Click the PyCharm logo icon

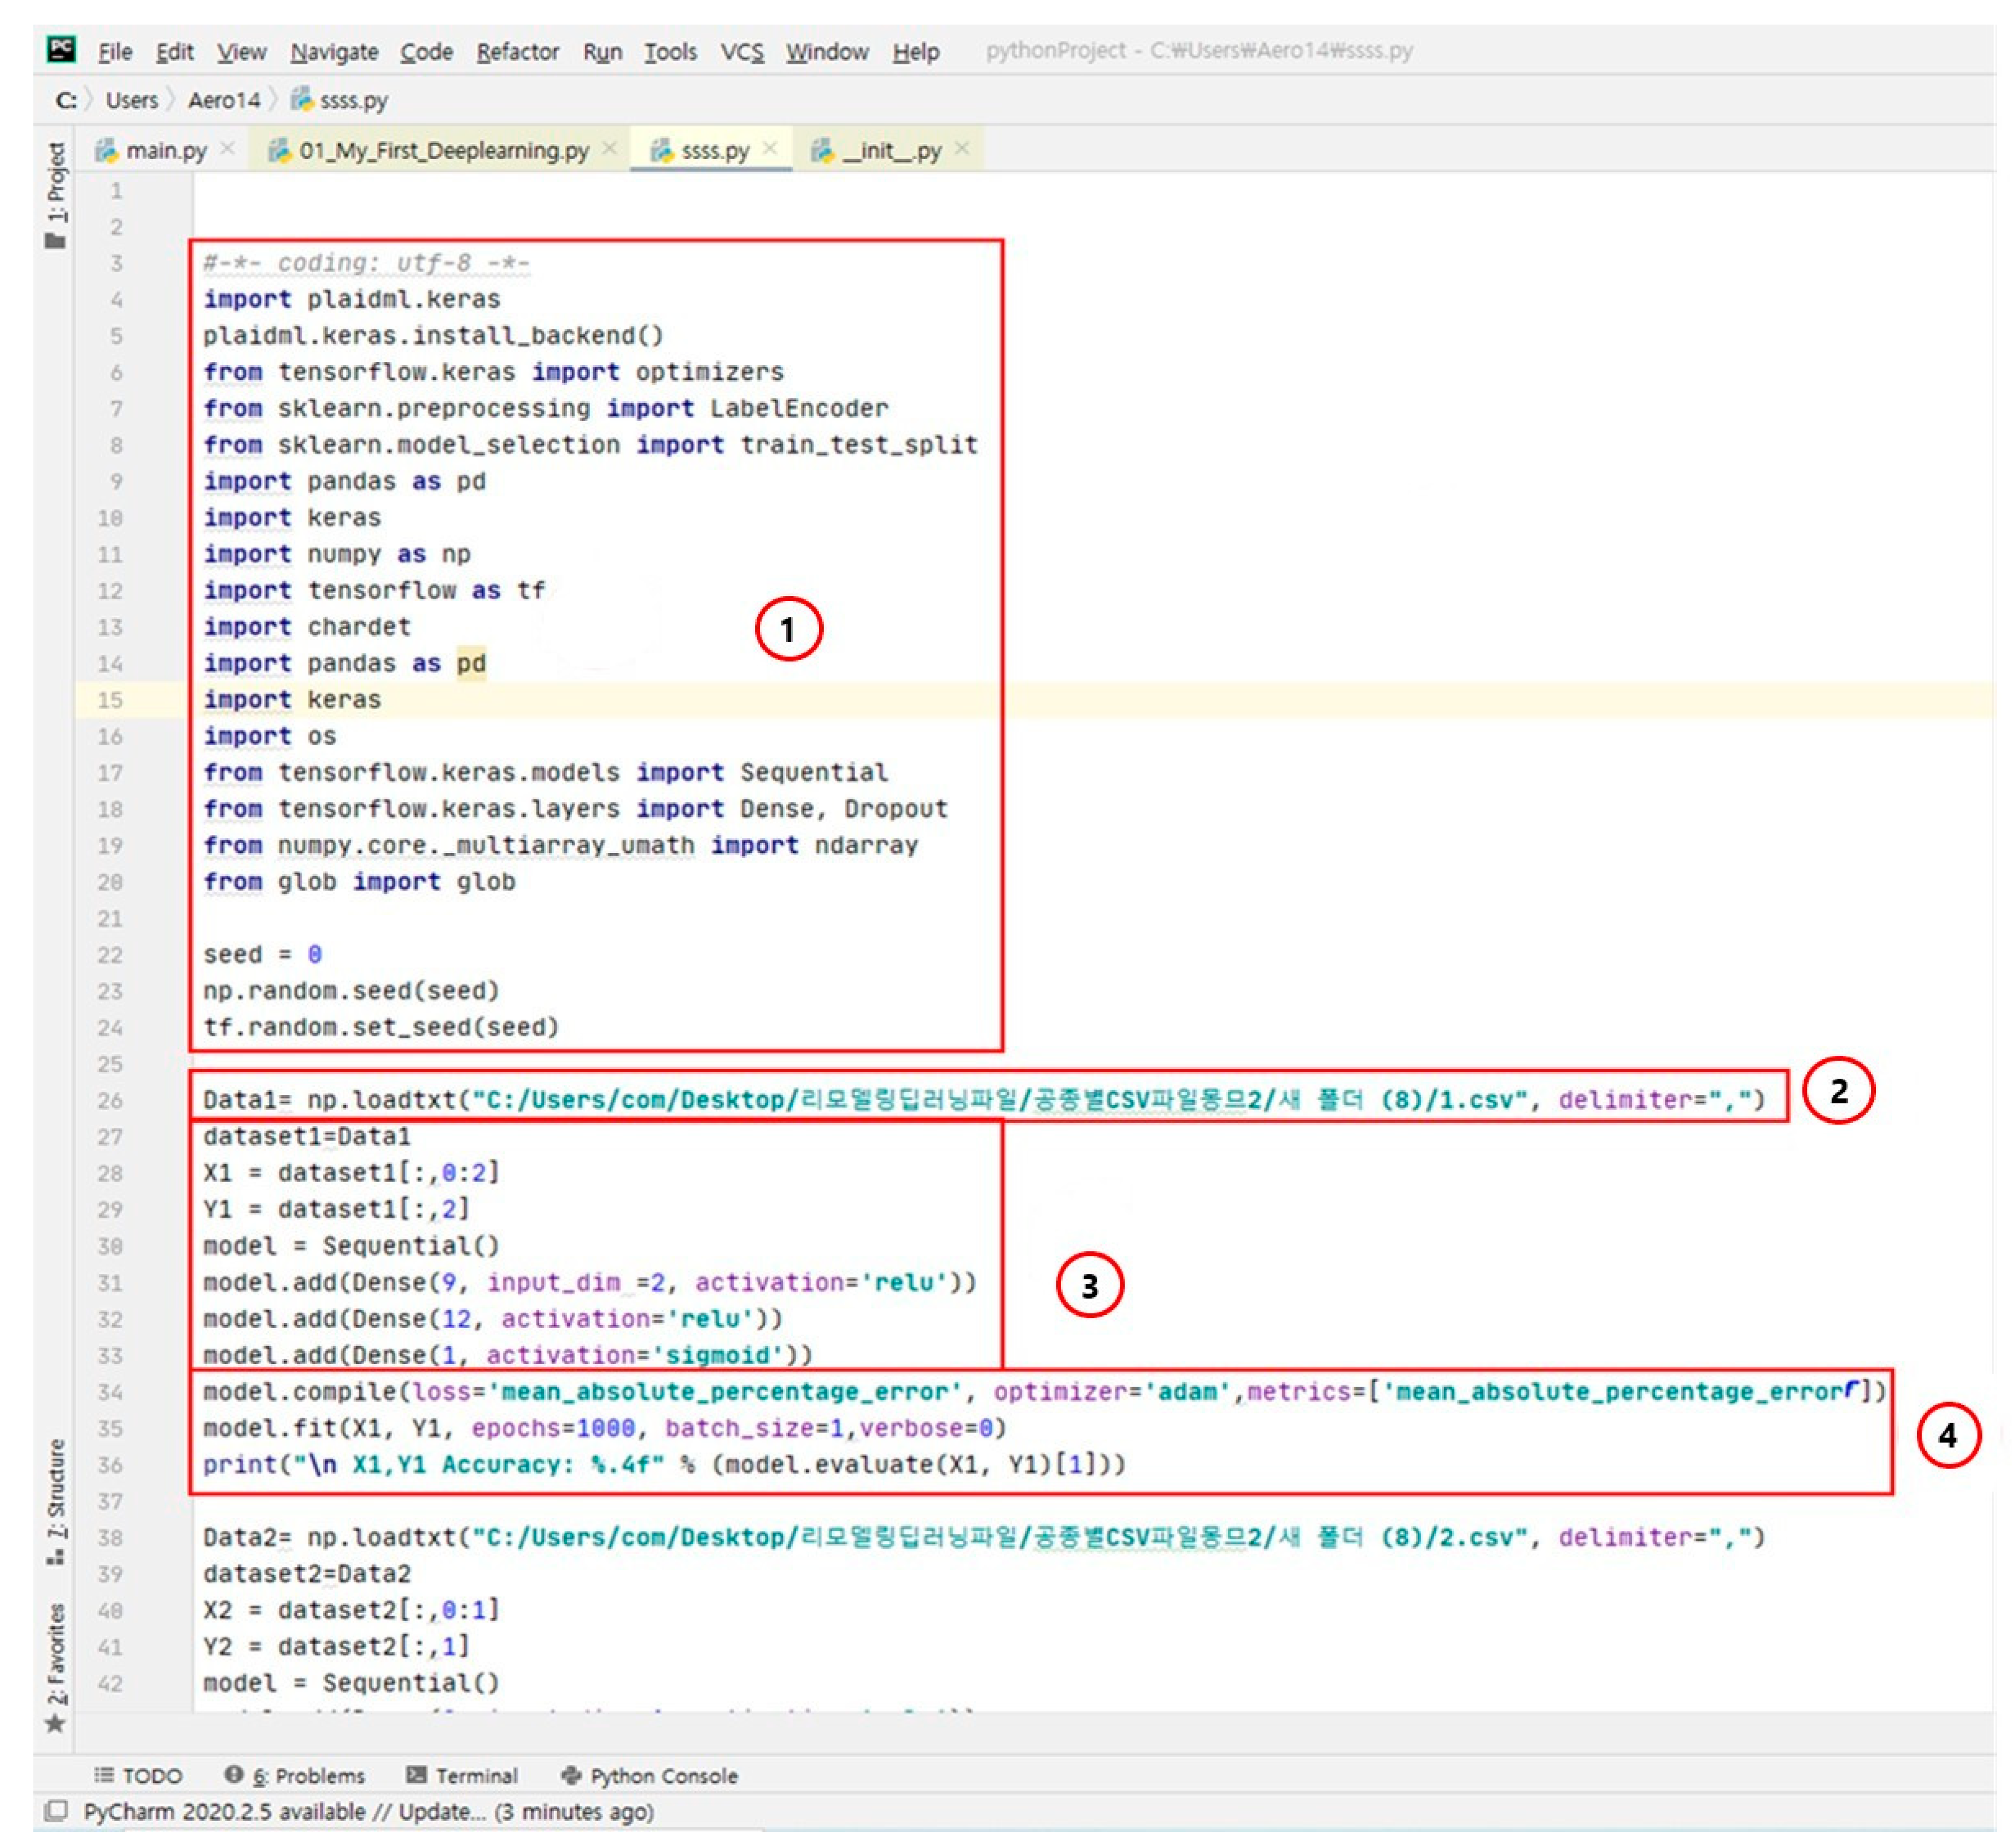coord(61,49)
